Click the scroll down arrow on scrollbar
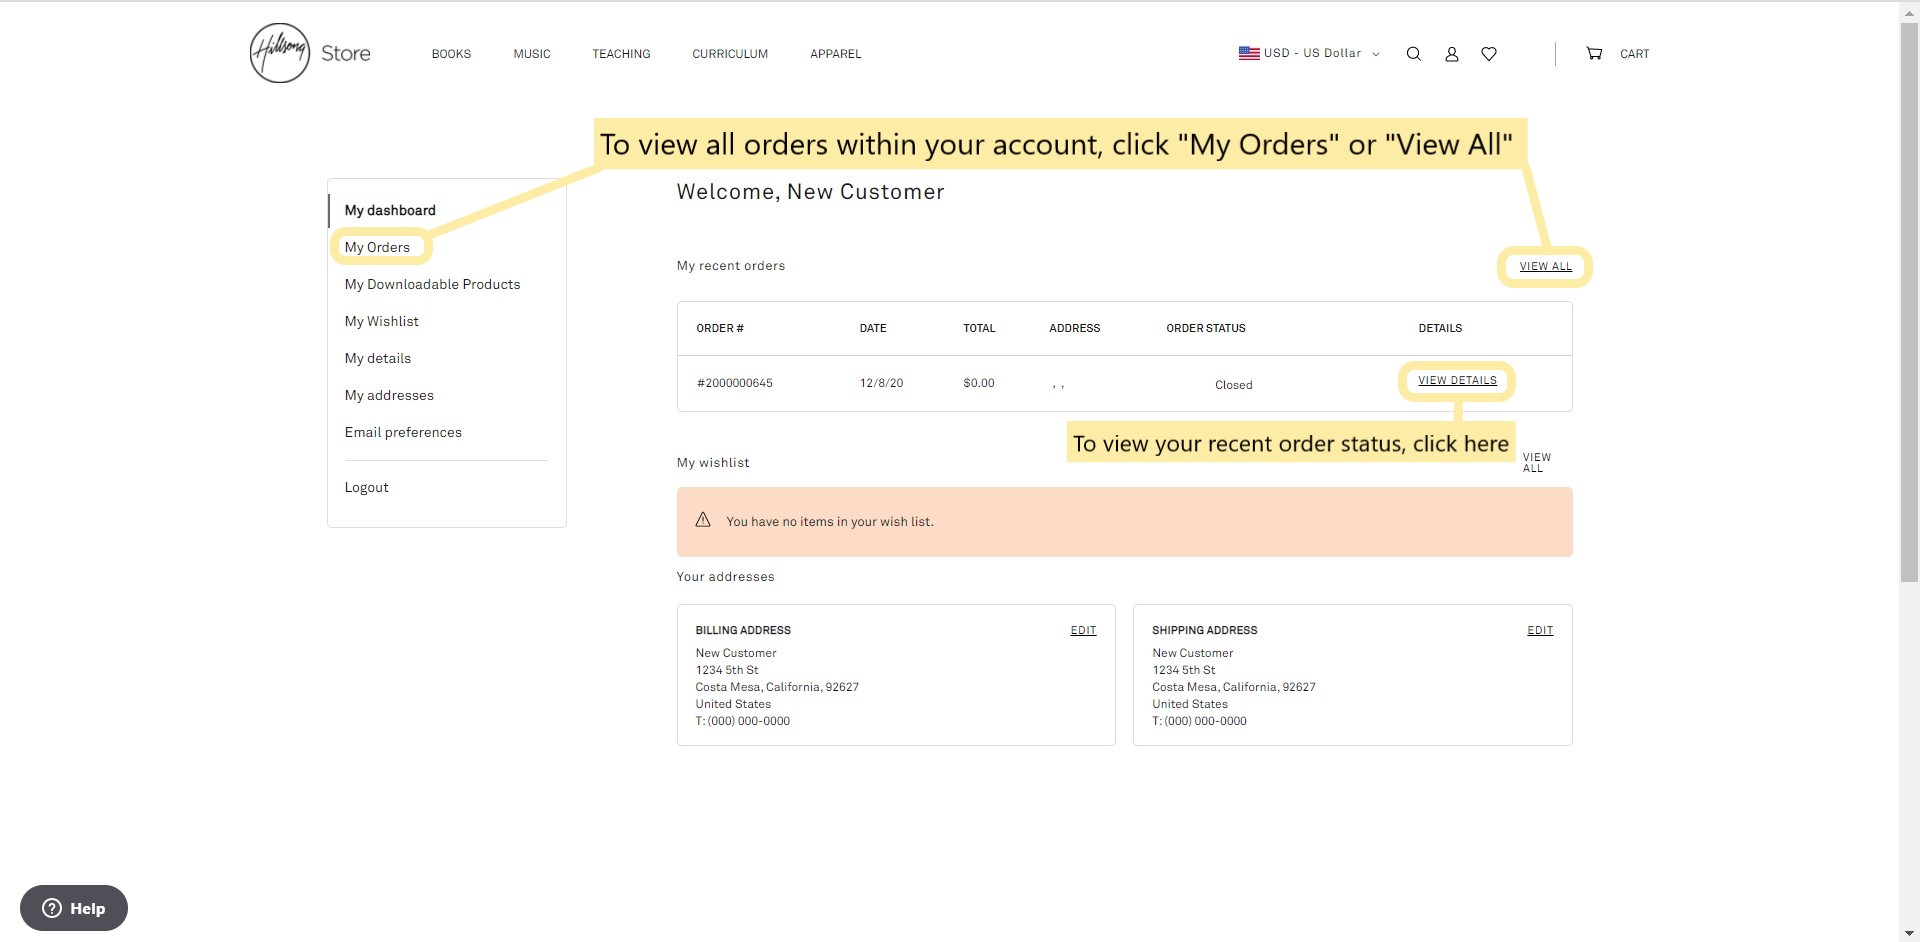This screenshot has height=942, width=1920. [1909, 933]
